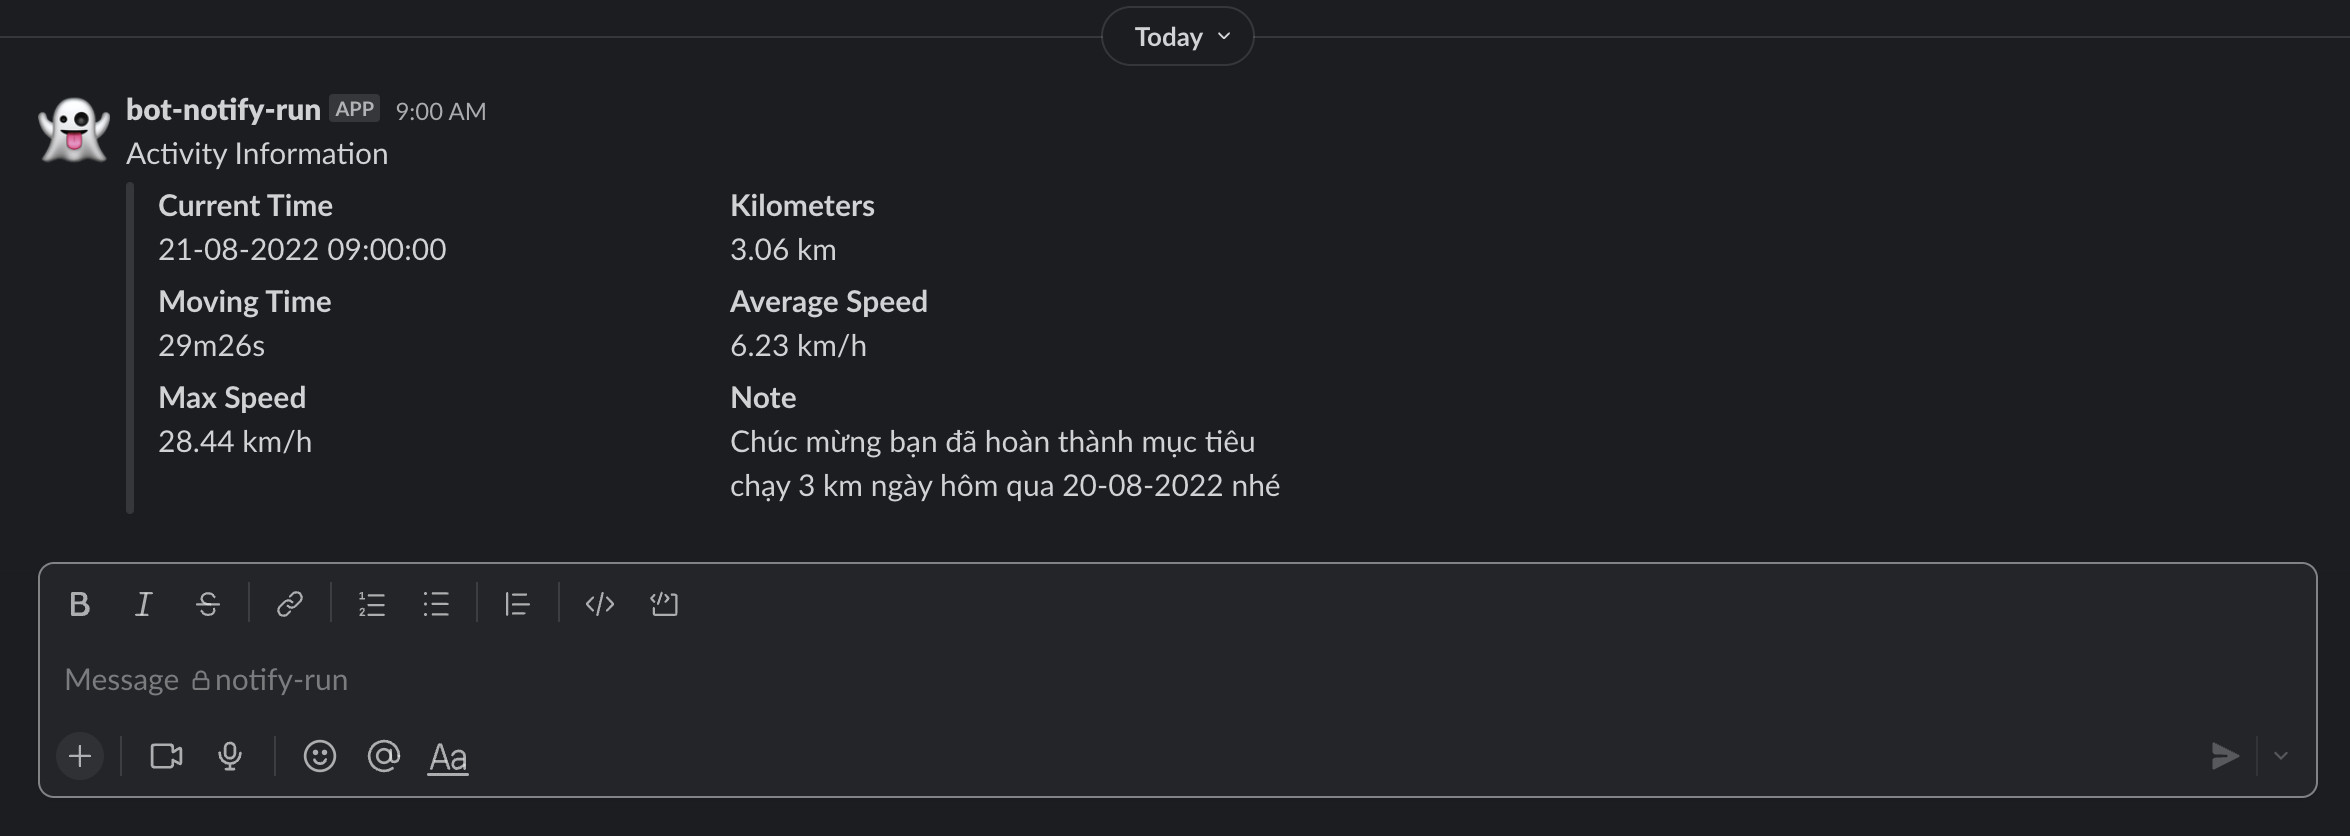
Task: Open the Today date navigation dropdown
Action: tap(1176, 35)
